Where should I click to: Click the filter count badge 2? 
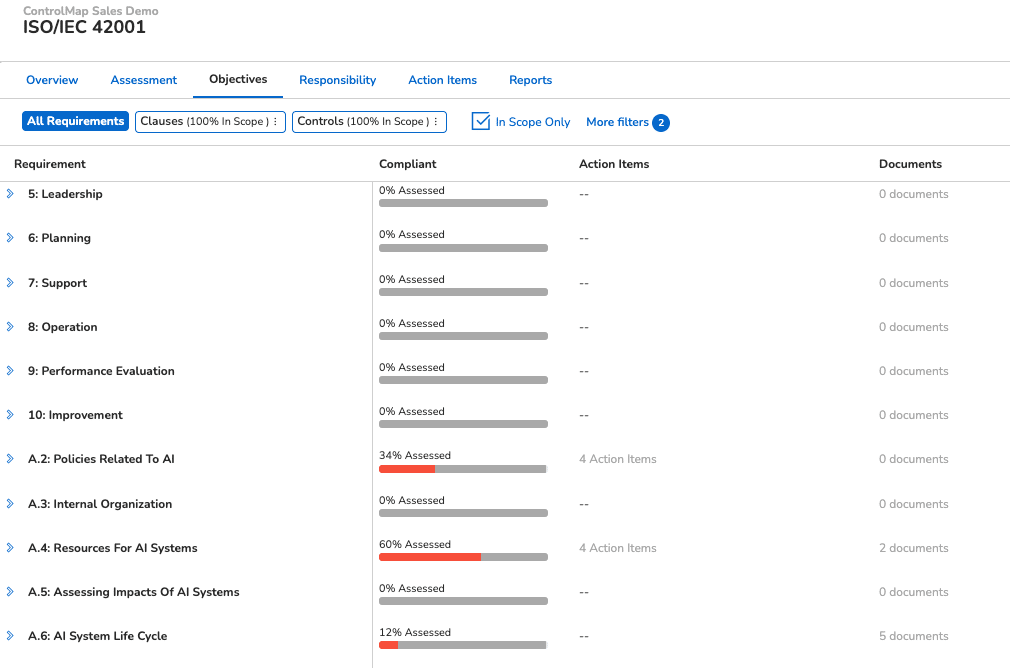pyautogui.click(x=661, y=122)
